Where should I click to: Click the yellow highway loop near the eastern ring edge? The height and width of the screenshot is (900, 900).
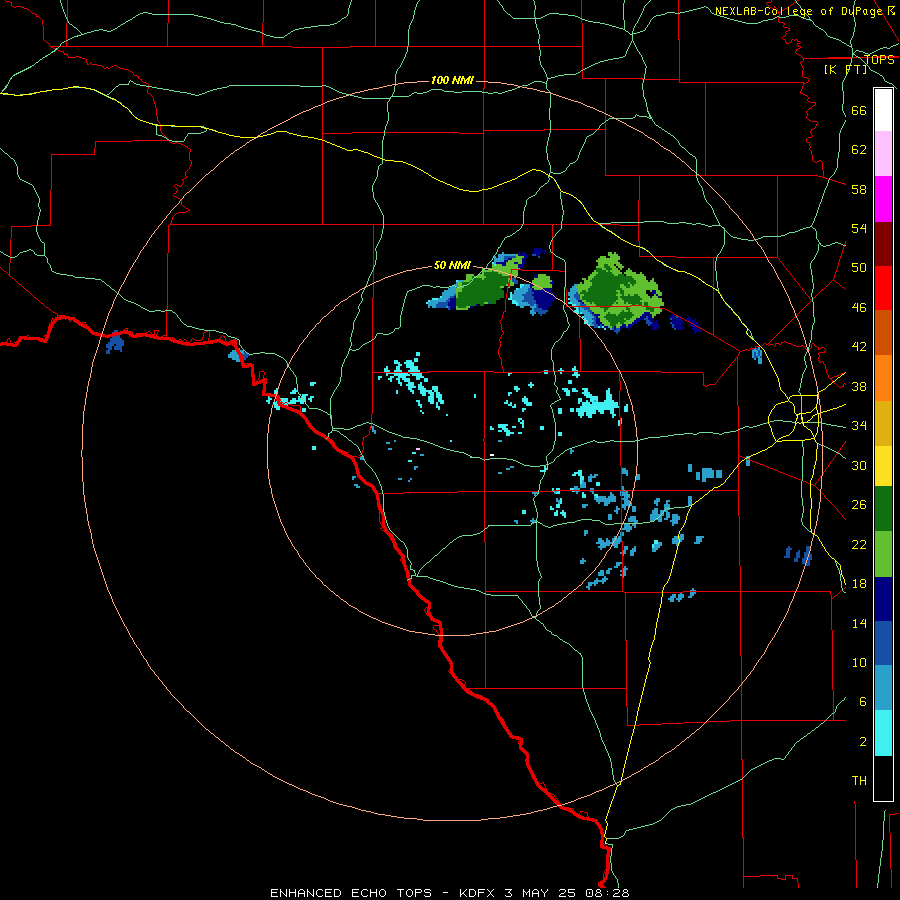(794, 417)
